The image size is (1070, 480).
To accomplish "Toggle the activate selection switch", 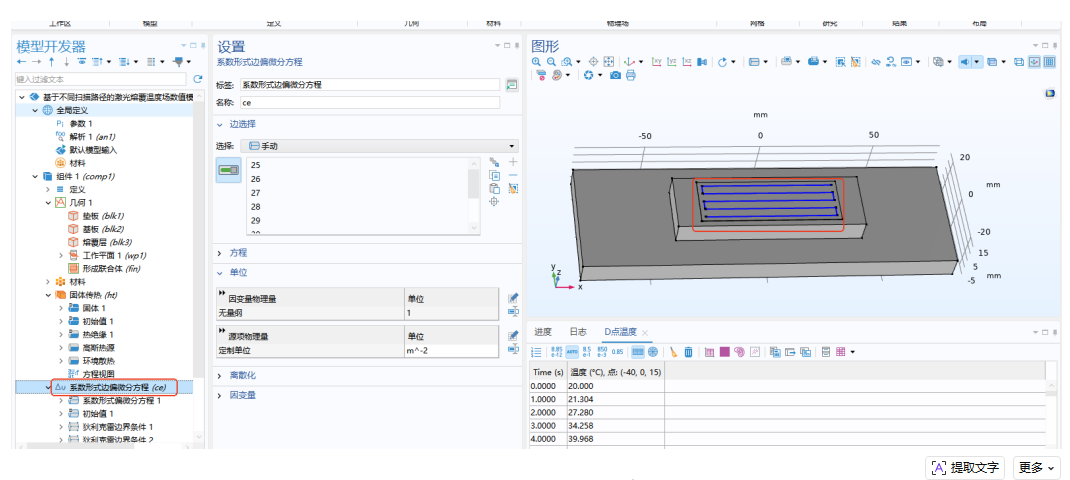I will [x=229, y=169].
